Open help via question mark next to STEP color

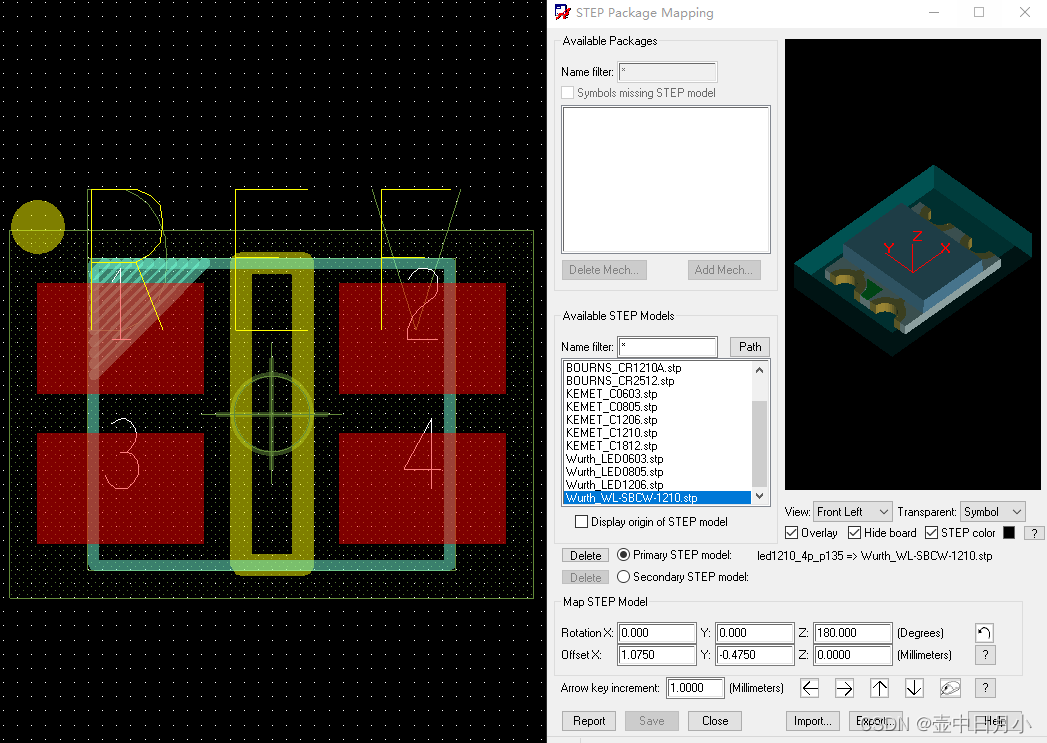click(1033, 532)
